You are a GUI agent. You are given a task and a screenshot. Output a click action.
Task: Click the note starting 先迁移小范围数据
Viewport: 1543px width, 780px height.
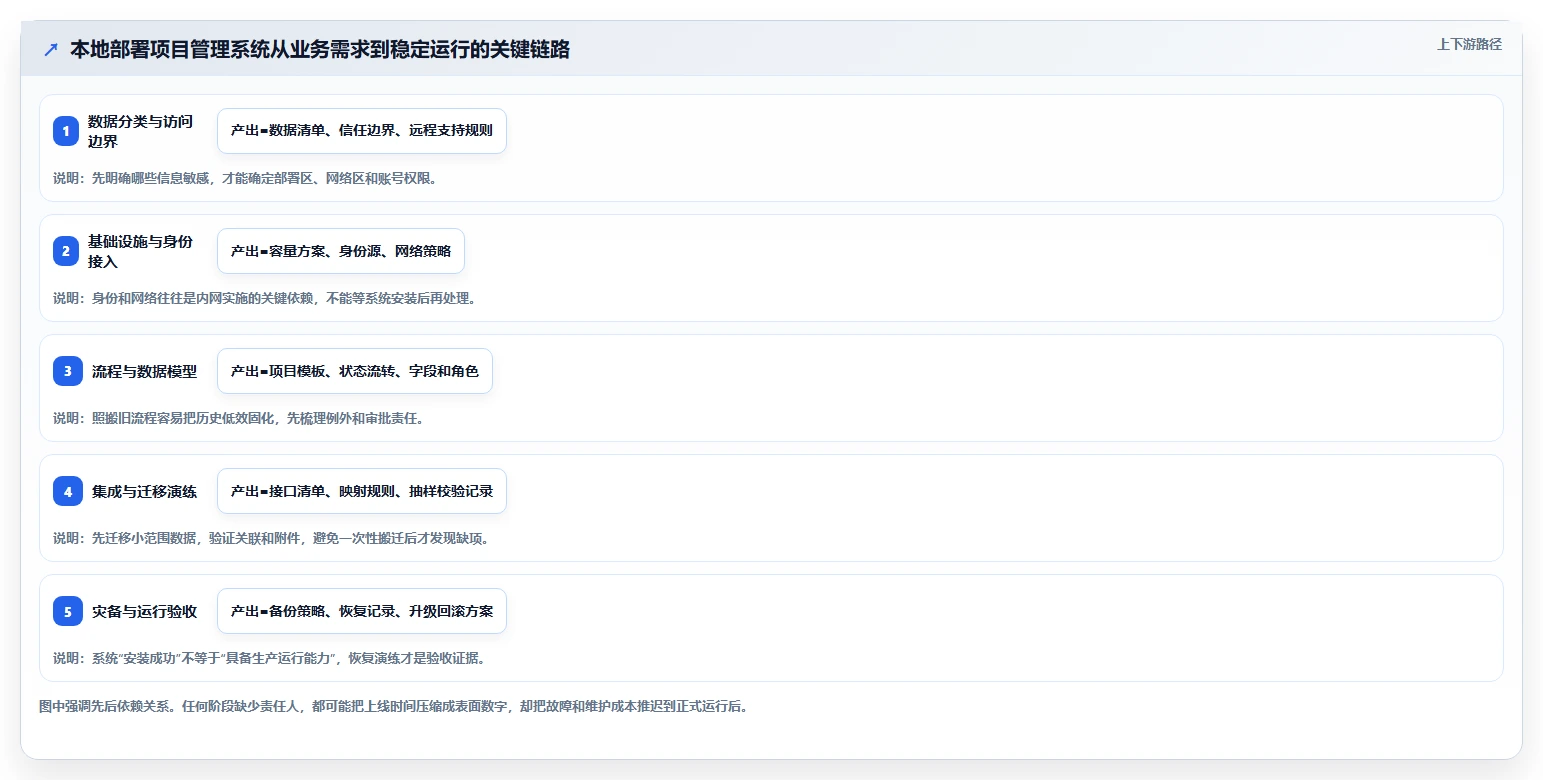click(x=271, y=538)
